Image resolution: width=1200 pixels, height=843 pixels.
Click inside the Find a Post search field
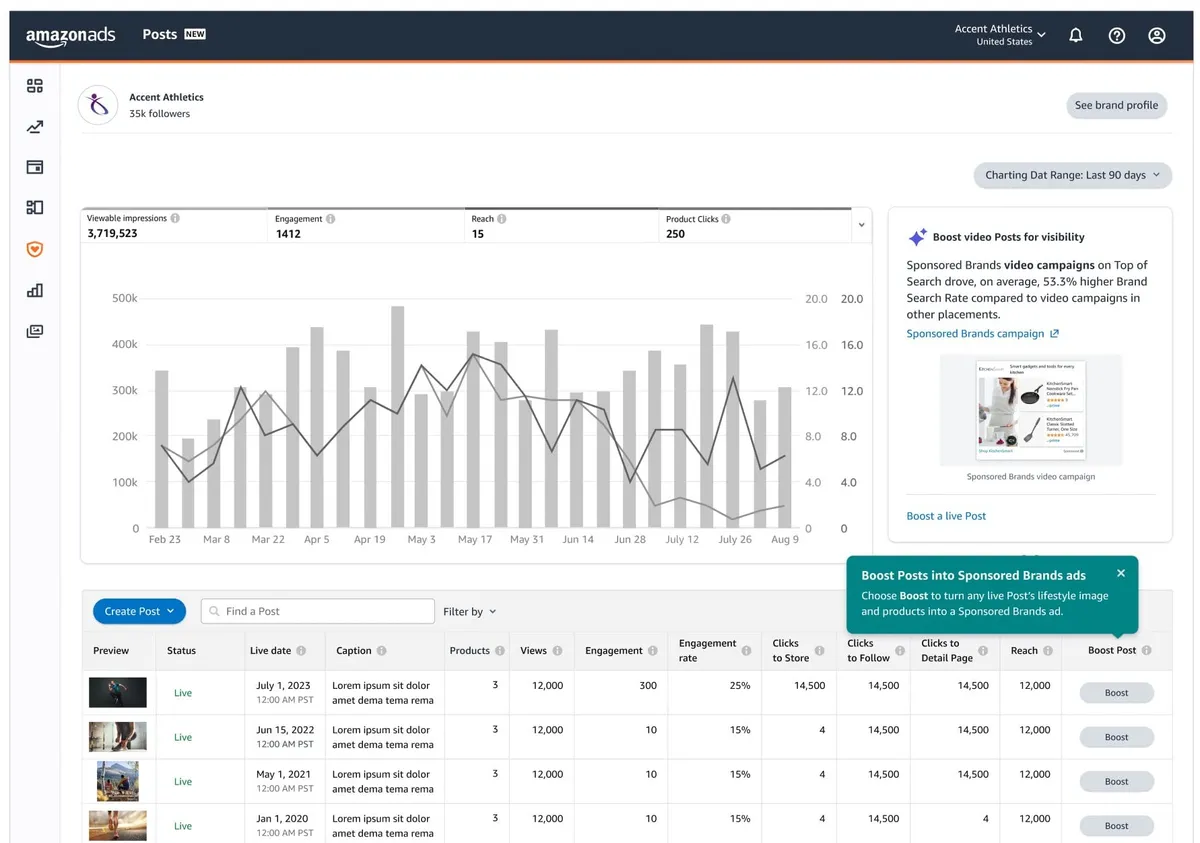pyautogui.click(x=317, y=611)
